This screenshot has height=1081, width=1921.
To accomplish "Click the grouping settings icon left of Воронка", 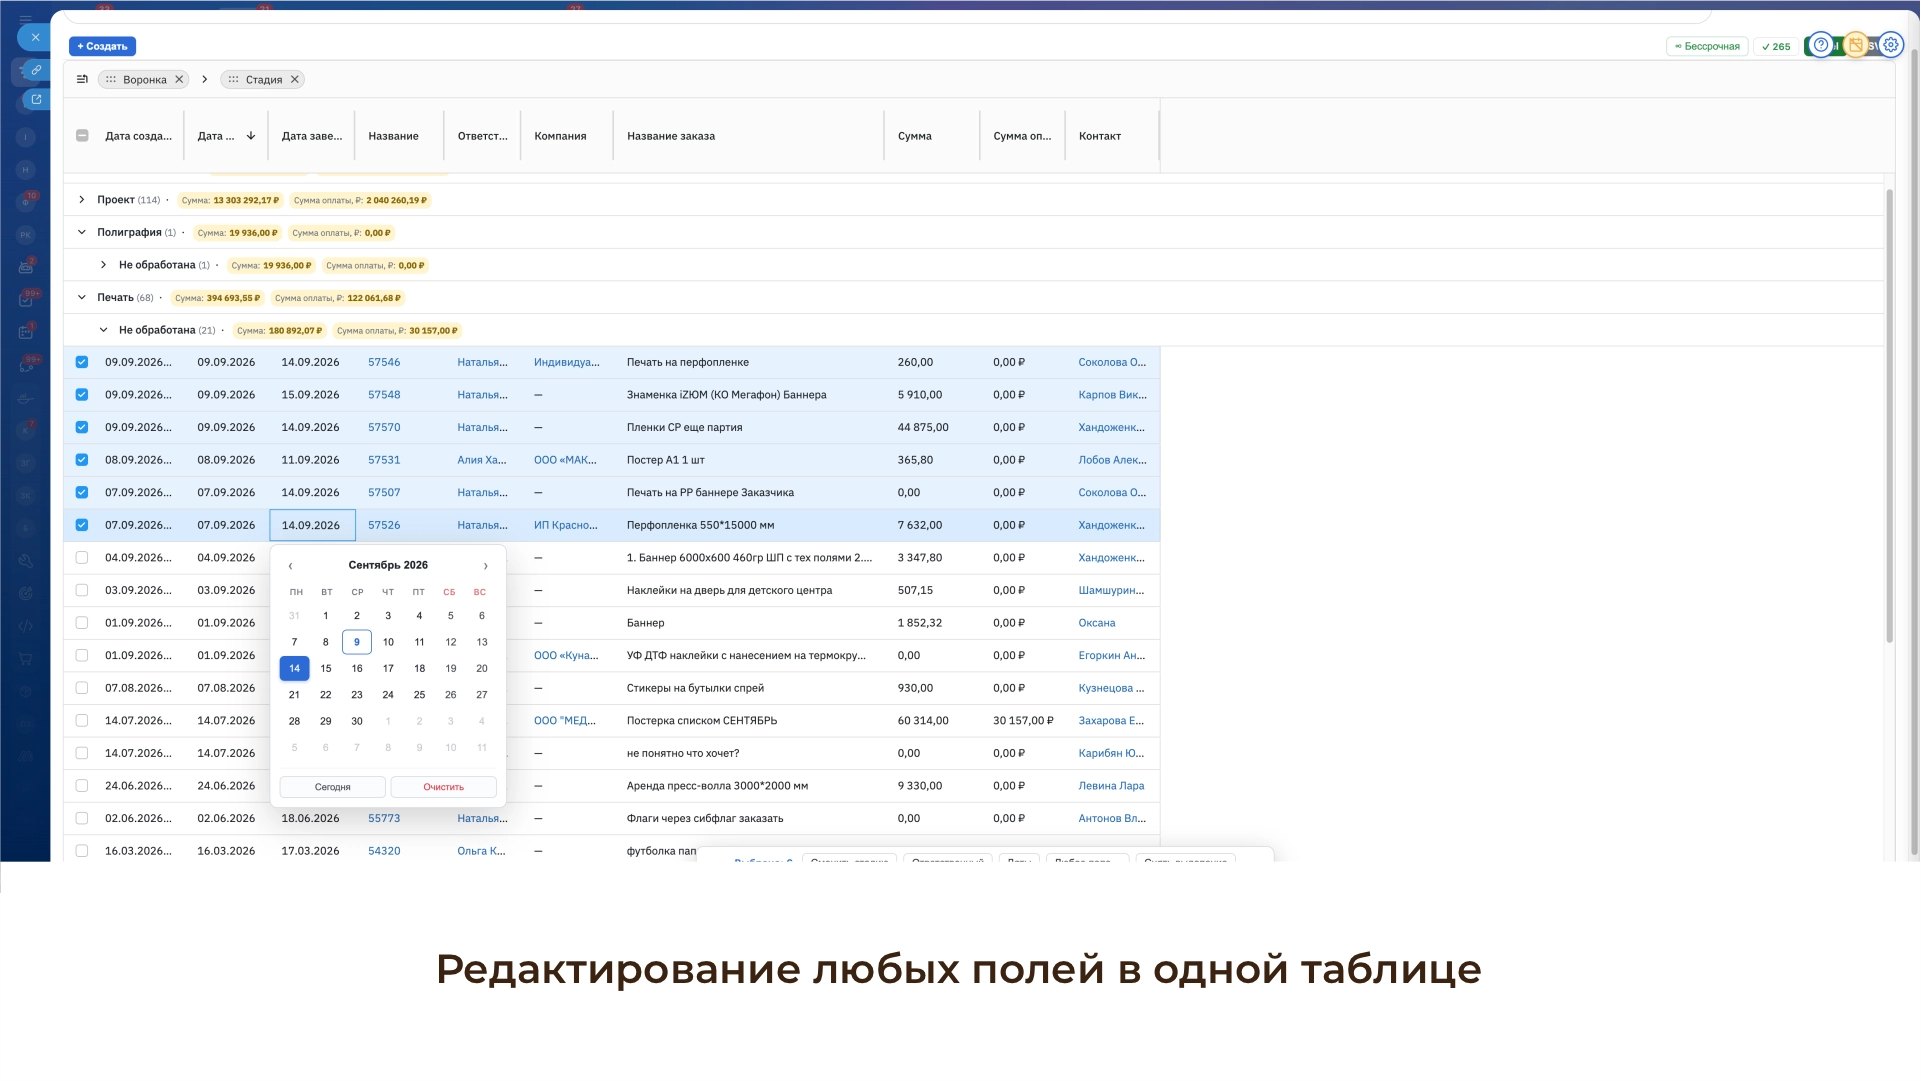I will 82,79.
